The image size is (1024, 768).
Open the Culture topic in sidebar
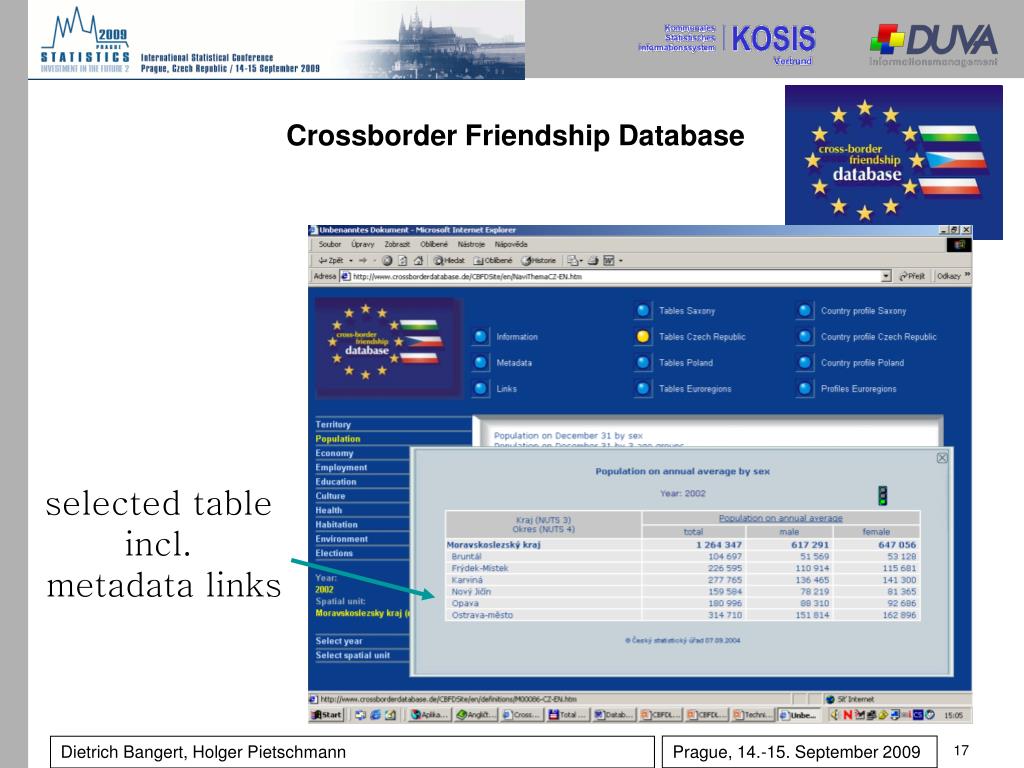[x=330, y=496]
